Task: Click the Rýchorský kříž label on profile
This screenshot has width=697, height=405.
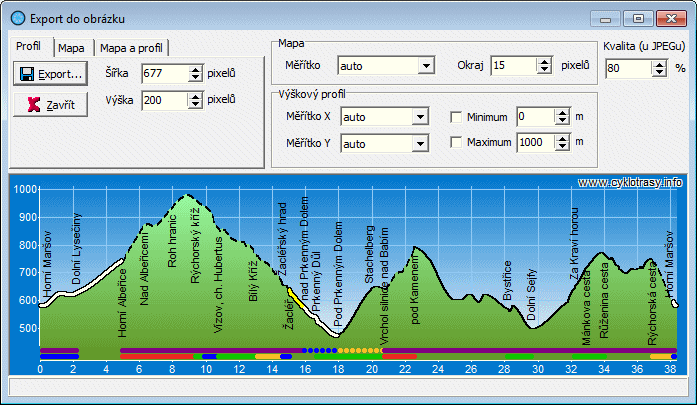Action: coord(195,245)
